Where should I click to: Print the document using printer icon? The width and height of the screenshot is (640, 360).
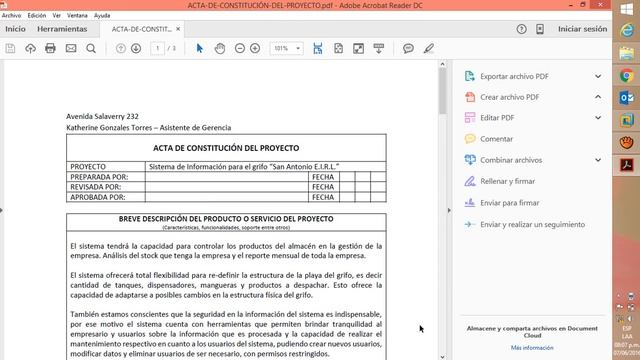(x=50, y=49)
